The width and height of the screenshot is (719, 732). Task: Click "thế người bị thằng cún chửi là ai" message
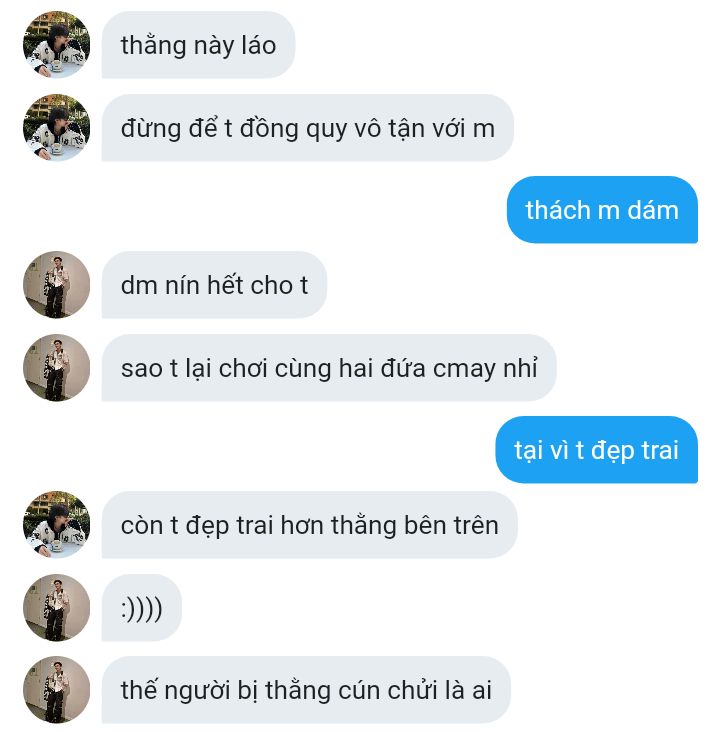306,690
